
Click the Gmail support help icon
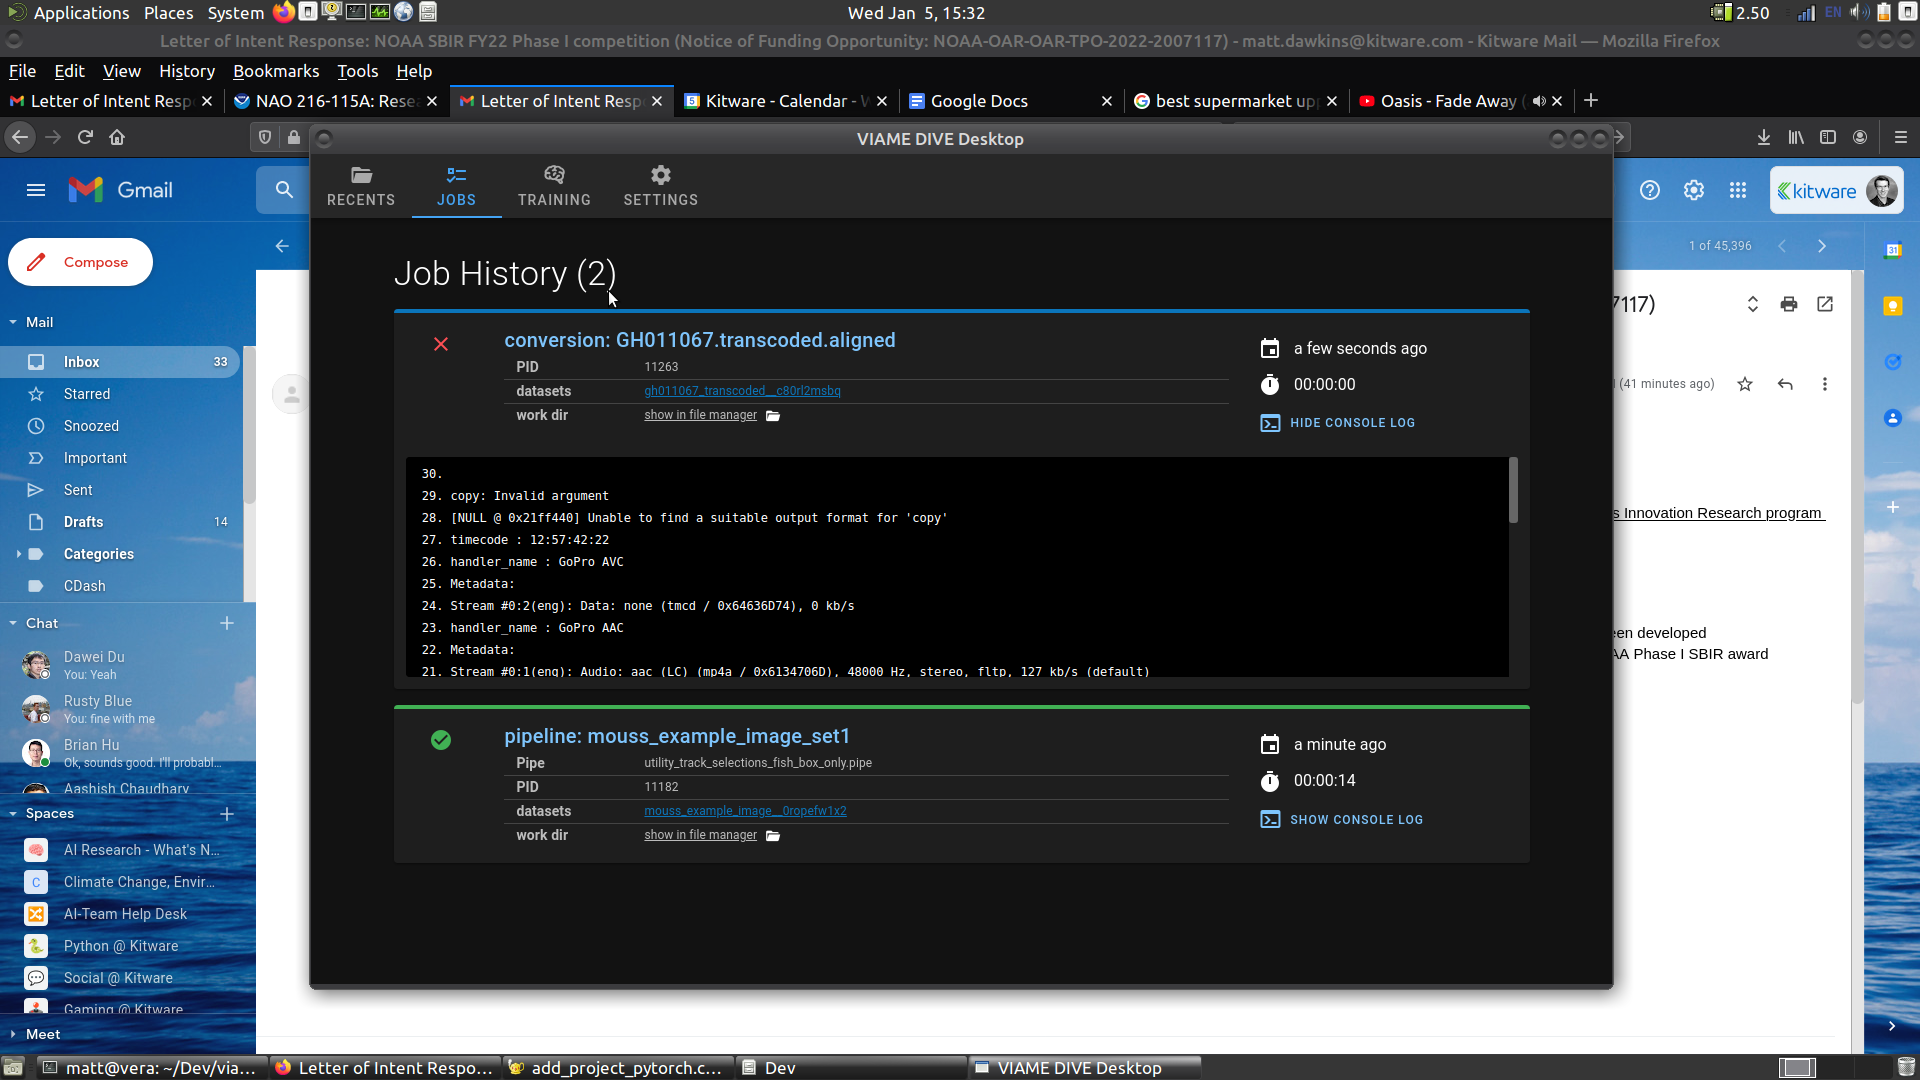pyautogui.click(x=1650, y=190)
